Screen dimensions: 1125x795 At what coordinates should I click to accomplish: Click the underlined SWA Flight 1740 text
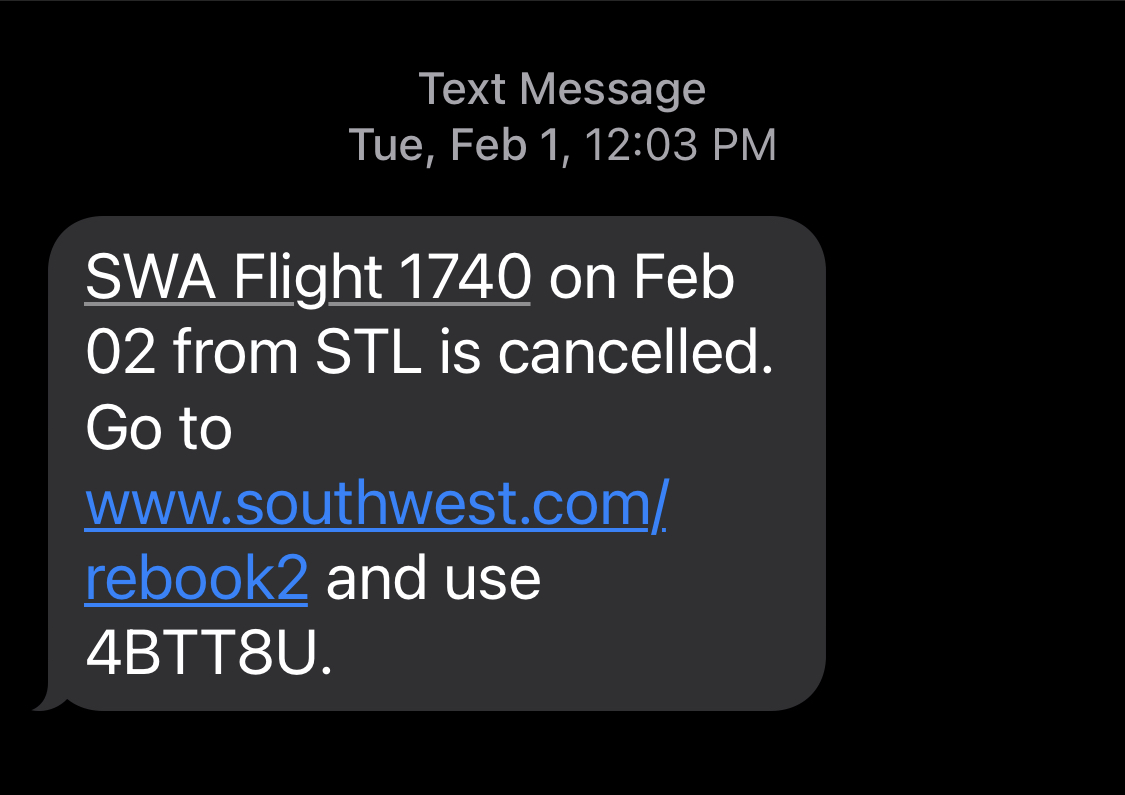(x=307, y=278)
